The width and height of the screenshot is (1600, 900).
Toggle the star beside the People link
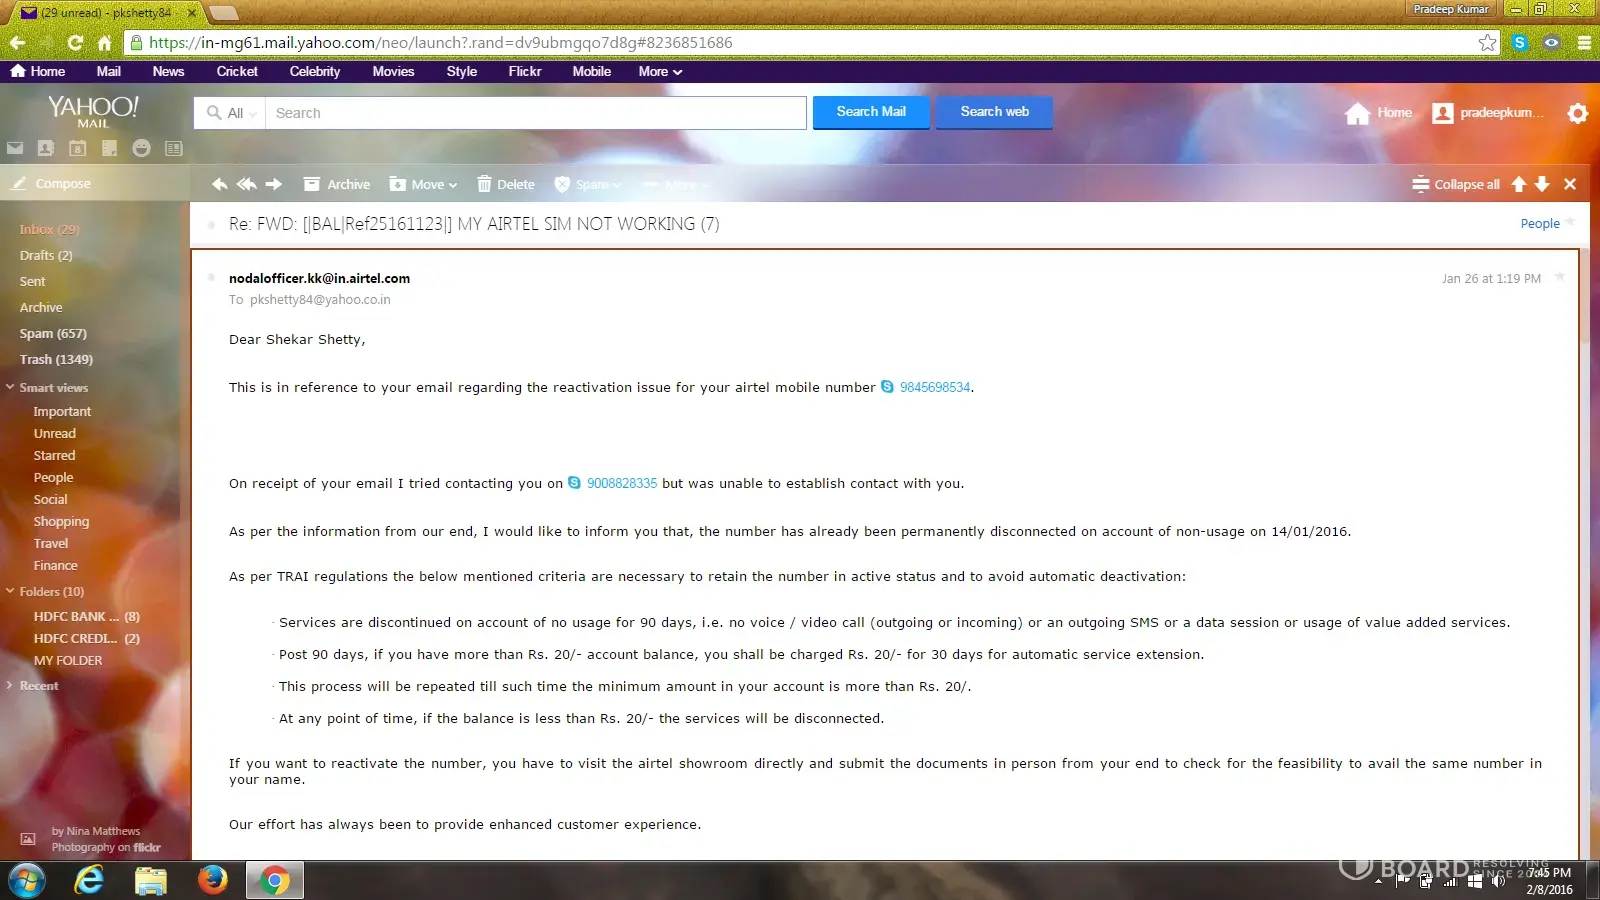click(1570, 222)
